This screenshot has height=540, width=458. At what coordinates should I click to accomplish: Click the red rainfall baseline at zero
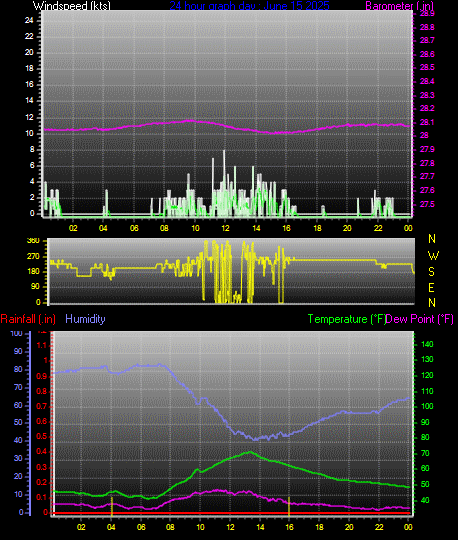(232, 513)
